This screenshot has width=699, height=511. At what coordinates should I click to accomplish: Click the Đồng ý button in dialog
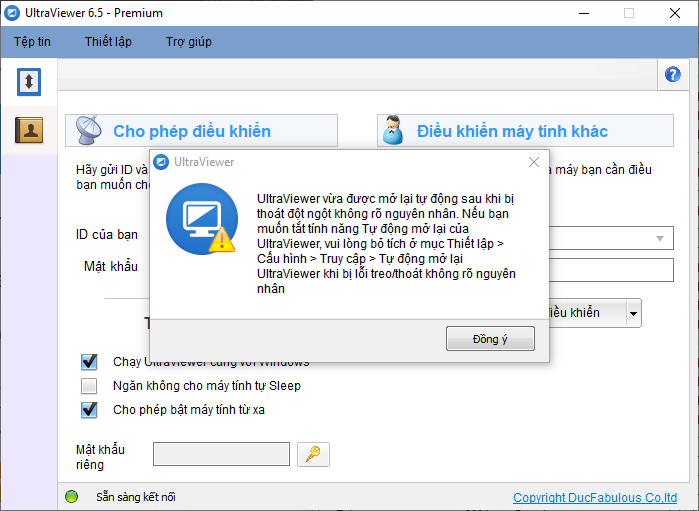(x=490, y=339)
